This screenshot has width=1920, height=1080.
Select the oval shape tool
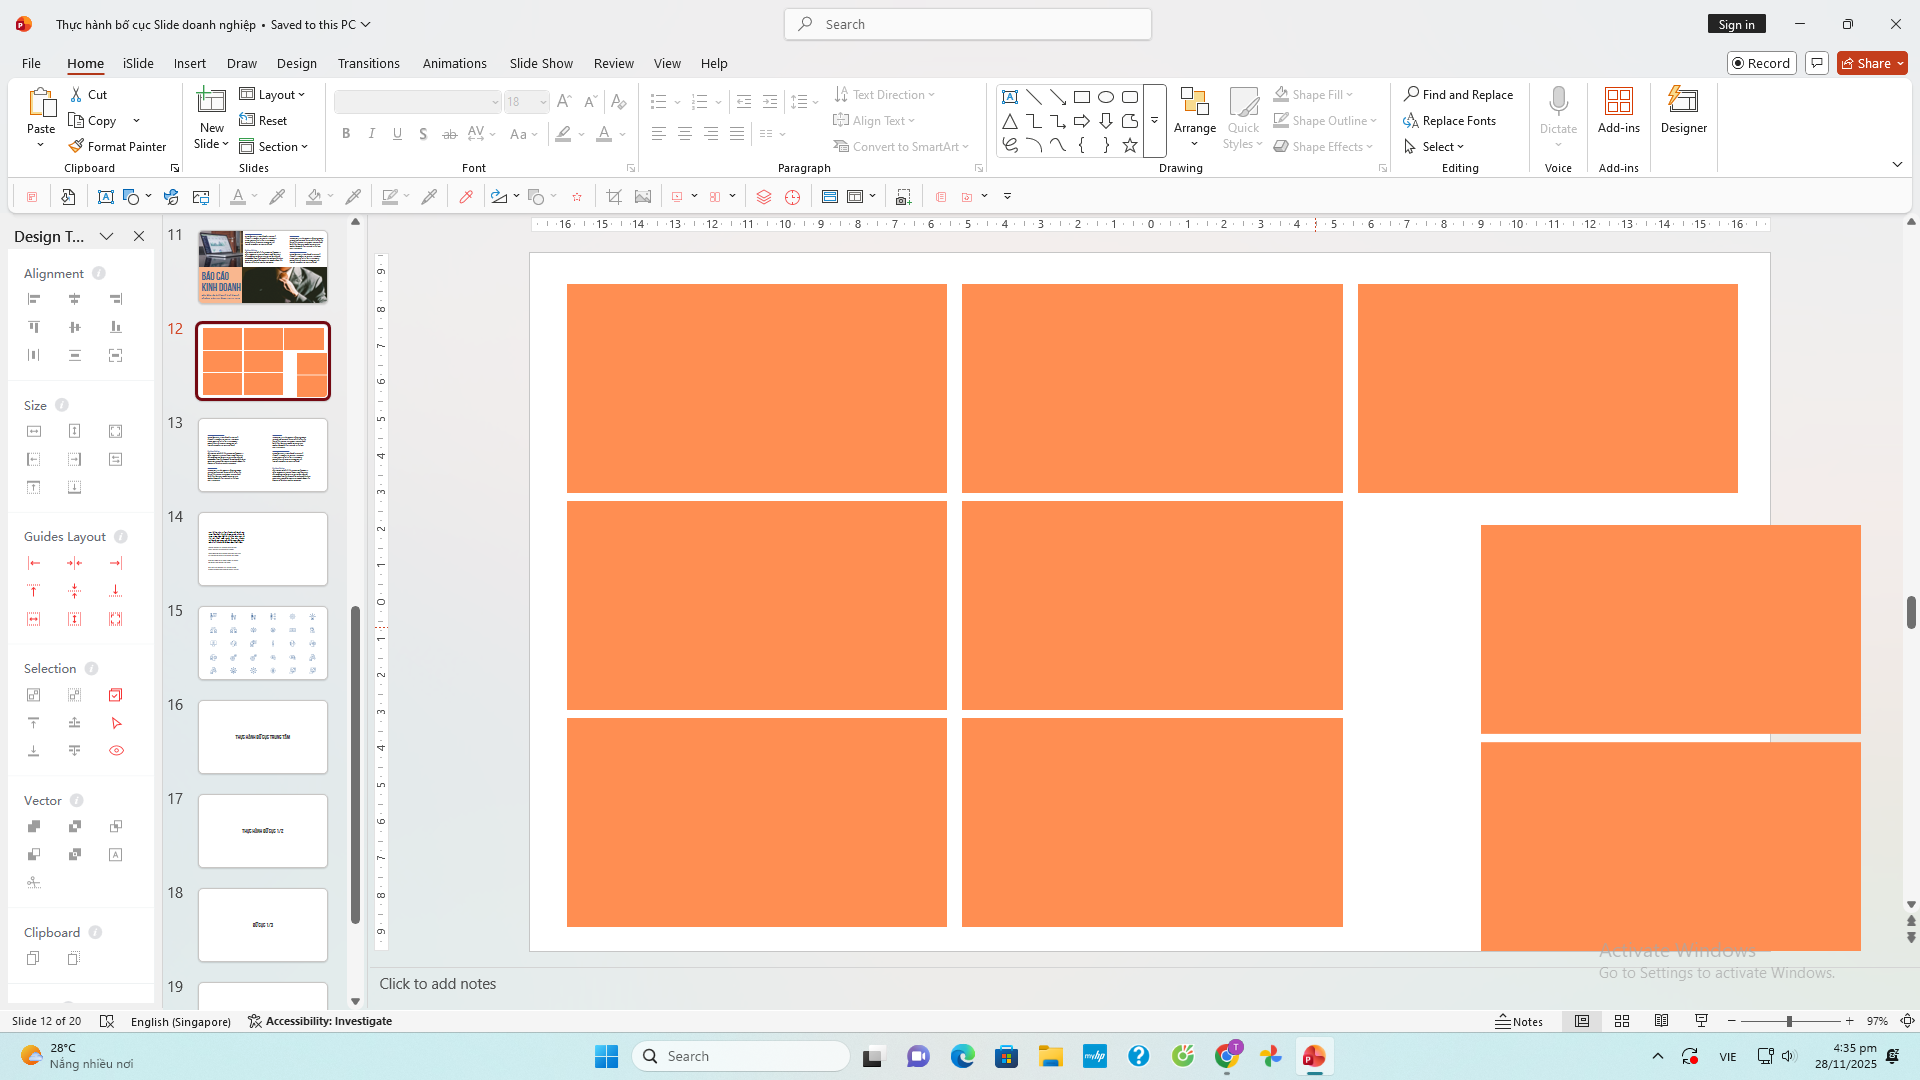[1106, 97]
